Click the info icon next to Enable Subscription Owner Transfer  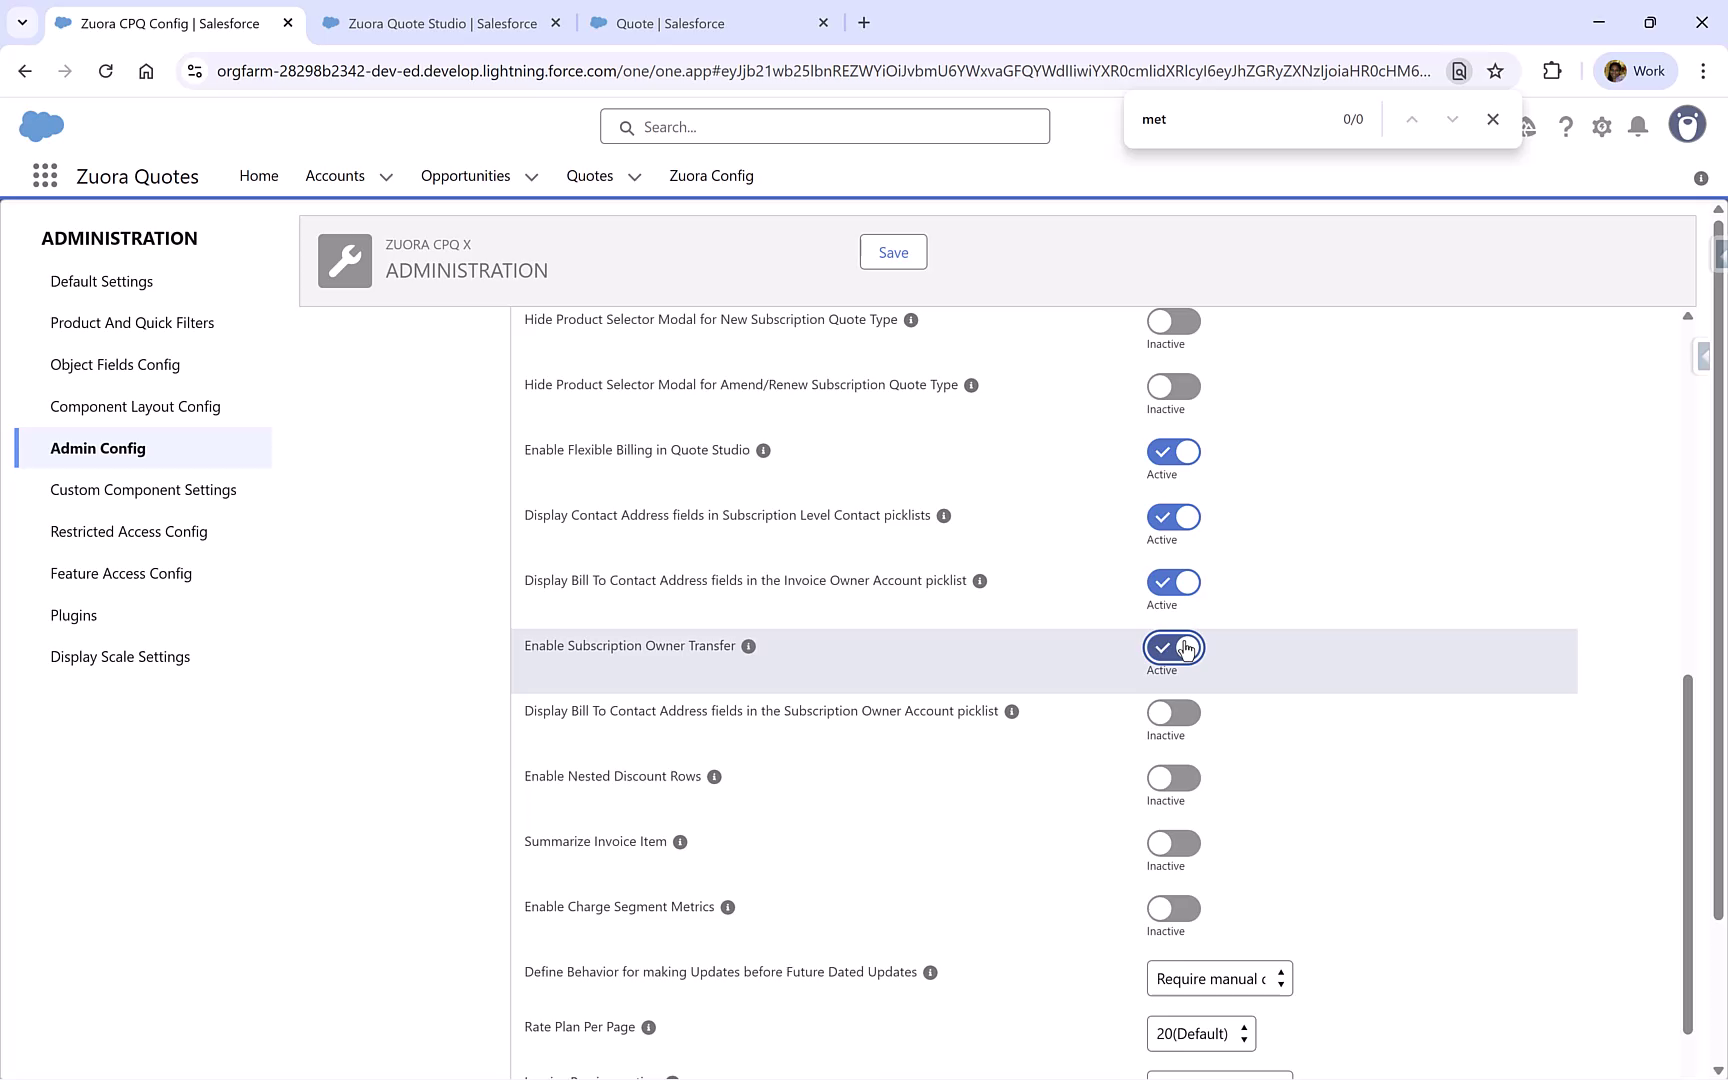click(x=748, y=646)
